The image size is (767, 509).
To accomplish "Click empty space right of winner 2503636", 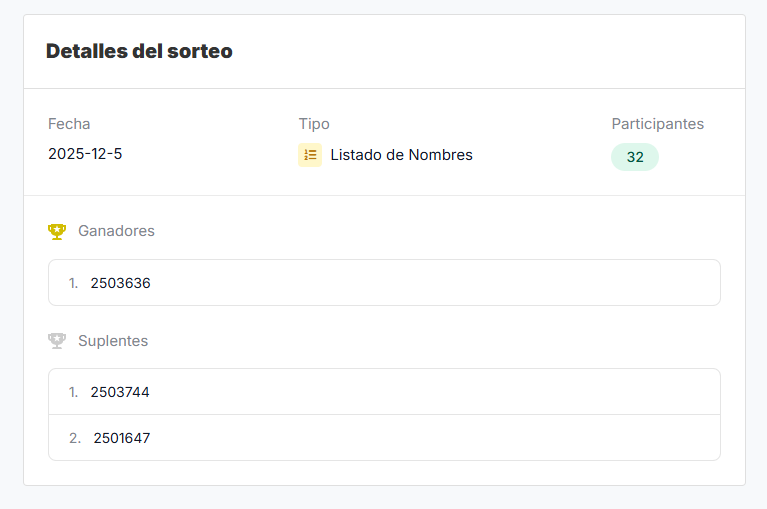I will click(x=450, y=283).
